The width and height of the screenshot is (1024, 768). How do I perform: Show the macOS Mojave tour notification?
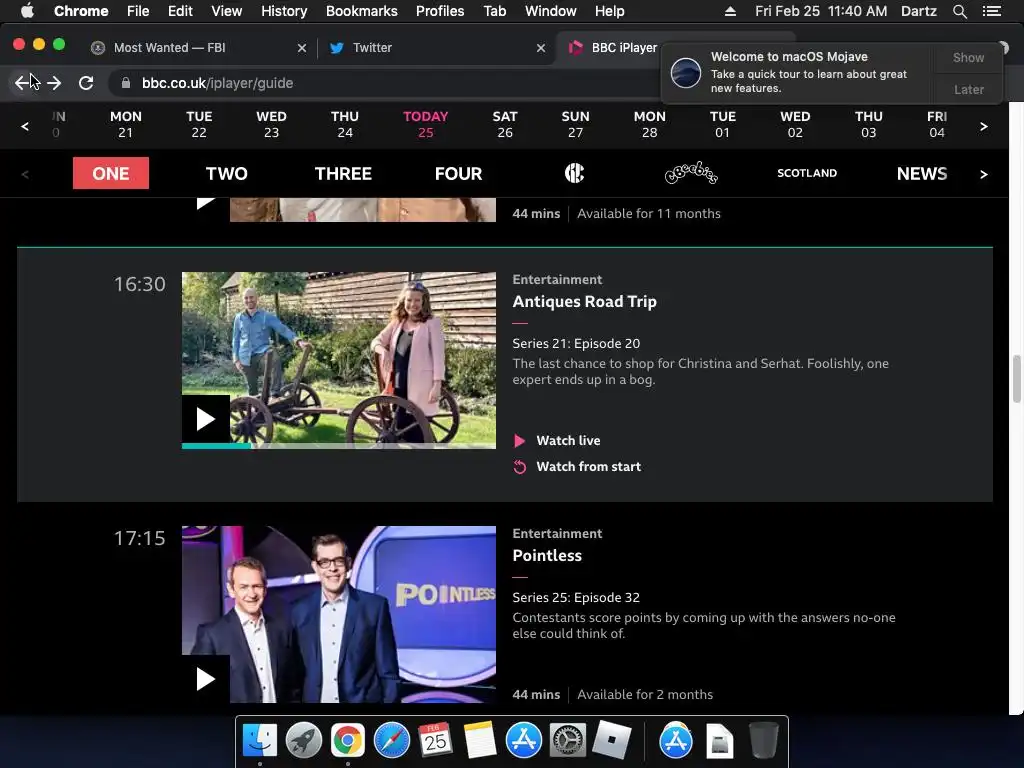[968, 57]
